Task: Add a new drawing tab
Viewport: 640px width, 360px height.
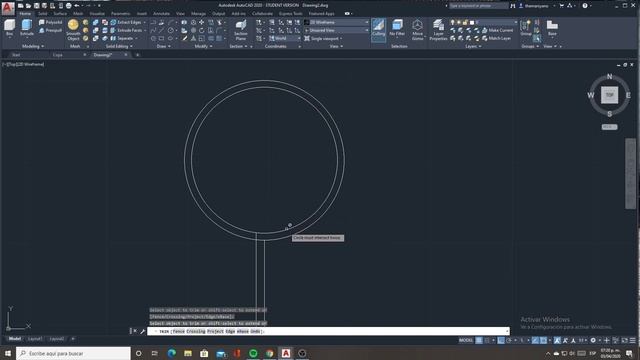Action: [138, 55]
